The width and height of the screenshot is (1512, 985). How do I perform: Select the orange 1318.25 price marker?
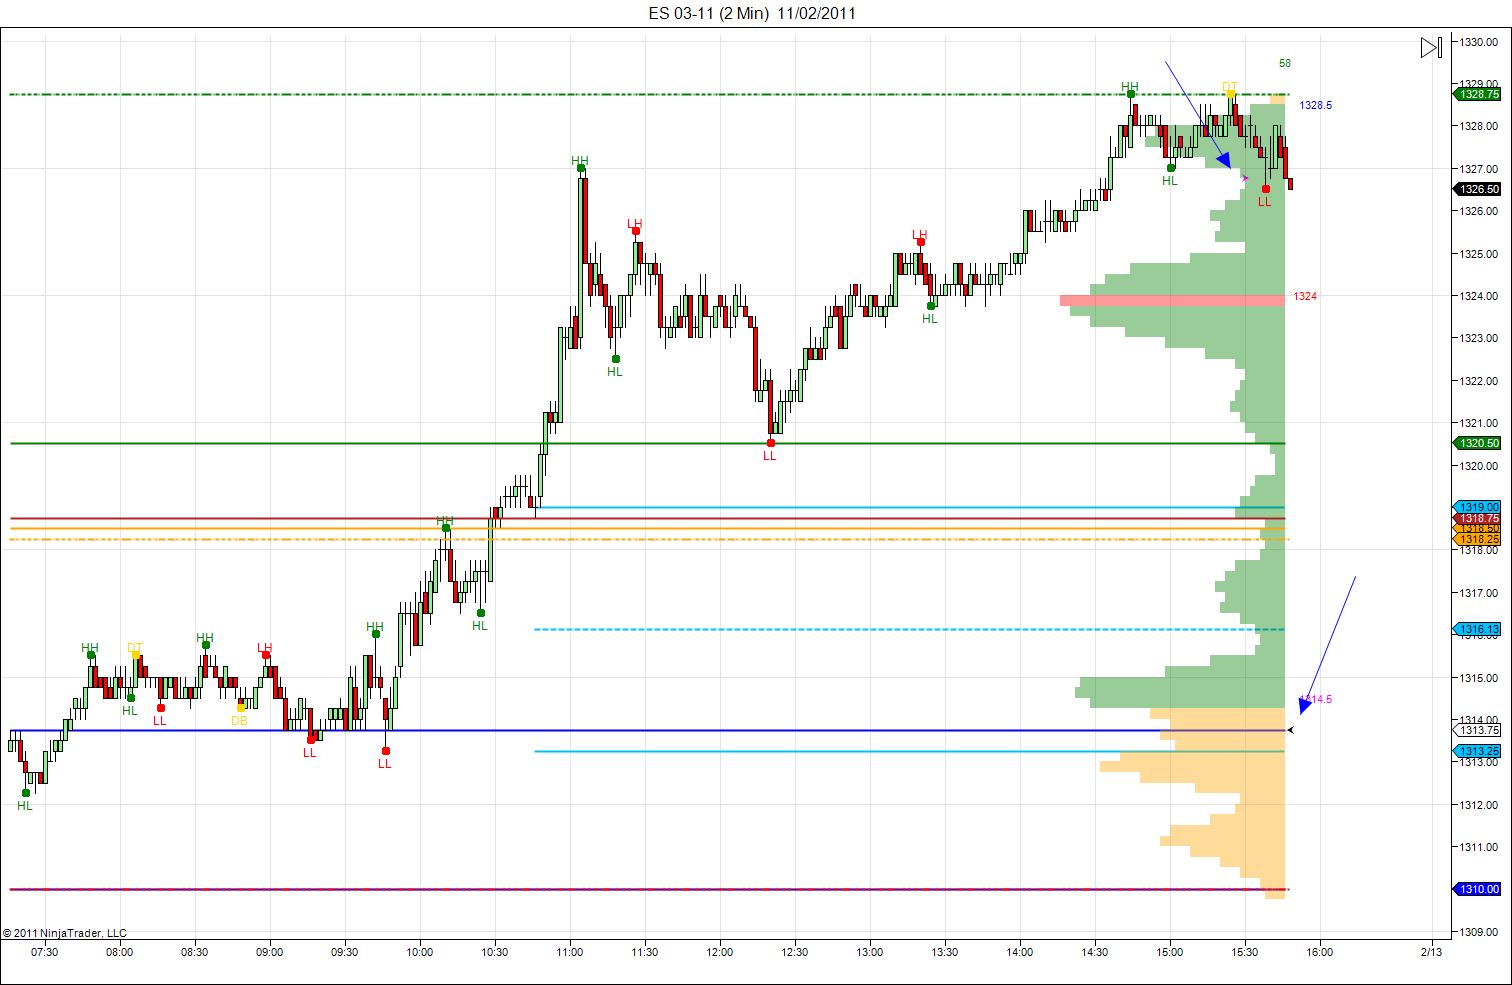click(1478, 539)
